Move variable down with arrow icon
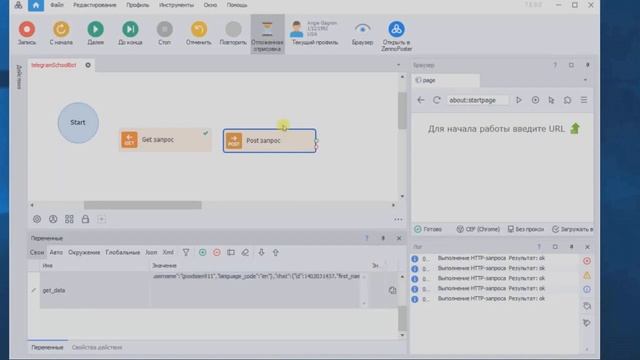The height and width of the screenshot is (360, 640). [x=261, y=253]
